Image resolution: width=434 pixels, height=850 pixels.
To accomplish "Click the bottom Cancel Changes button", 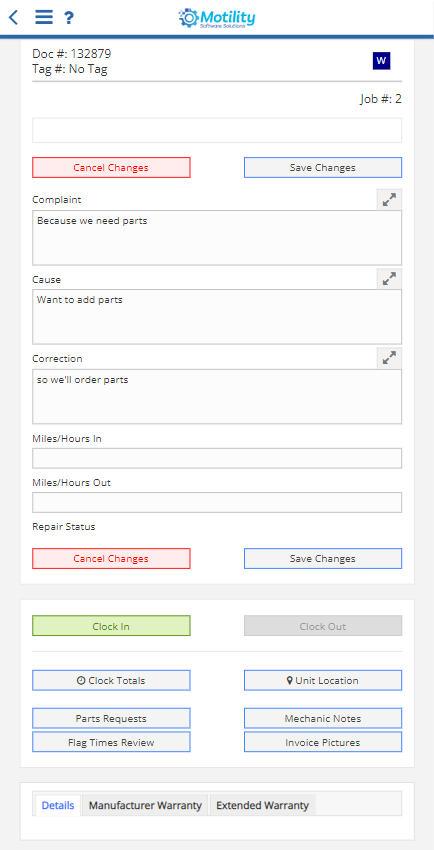I will coord(111,558).
